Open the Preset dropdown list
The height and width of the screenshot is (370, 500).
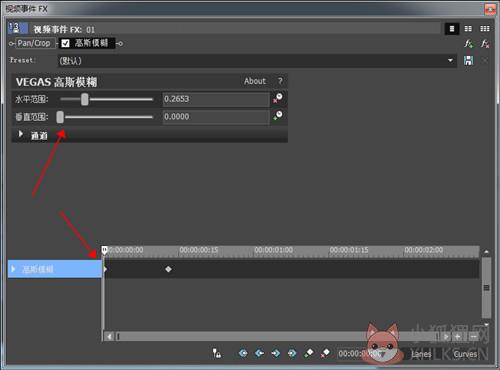coord(450,61)
